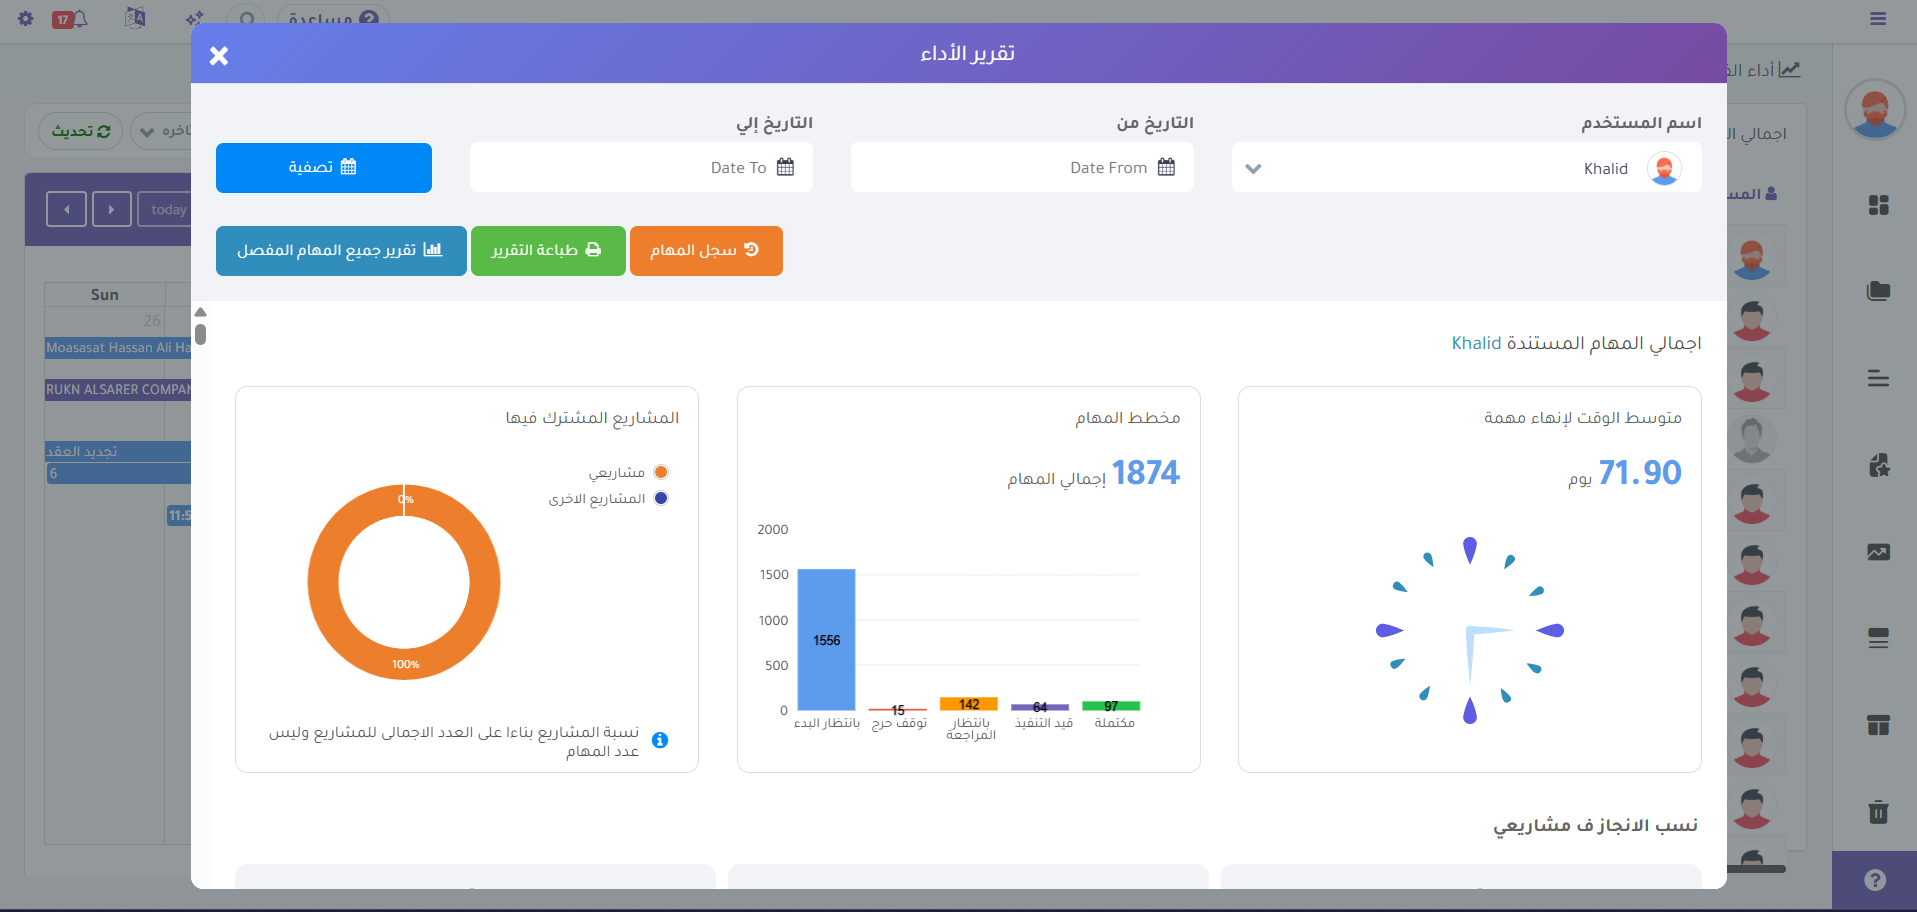This screenshot has height=912, width=1917.
Task: Click the 1874 total tasks value
Action: pos(1145,472)
